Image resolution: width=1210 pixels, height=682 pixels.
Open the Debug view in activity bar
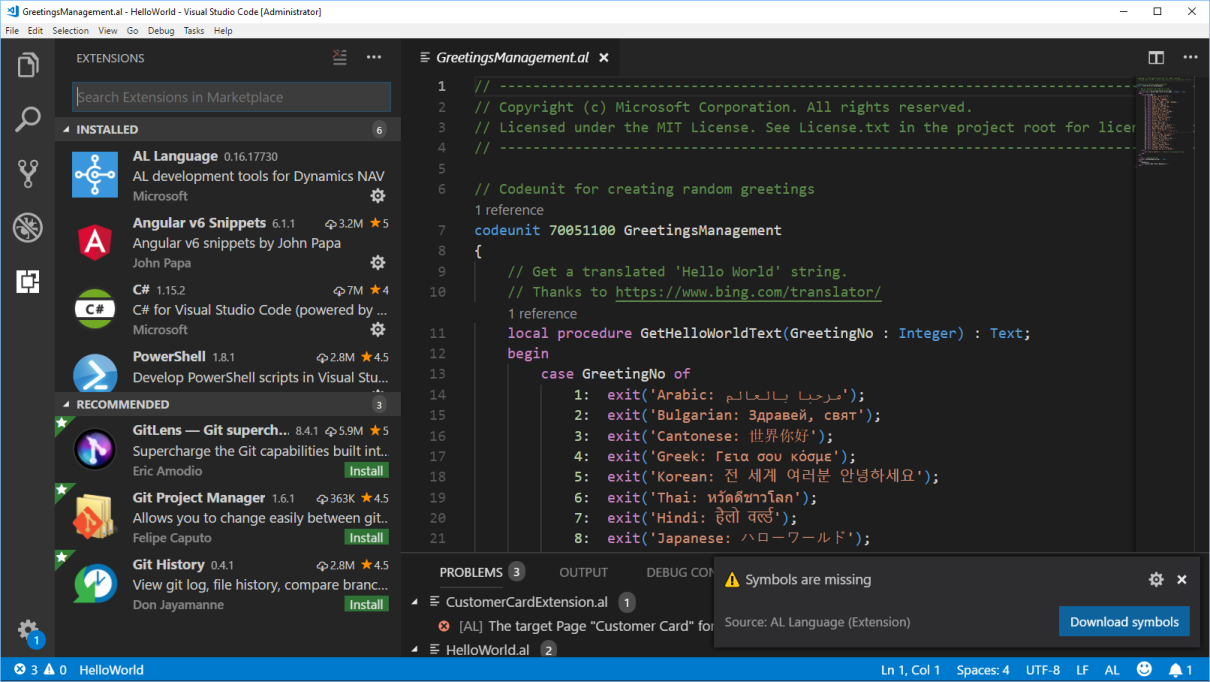28,228
